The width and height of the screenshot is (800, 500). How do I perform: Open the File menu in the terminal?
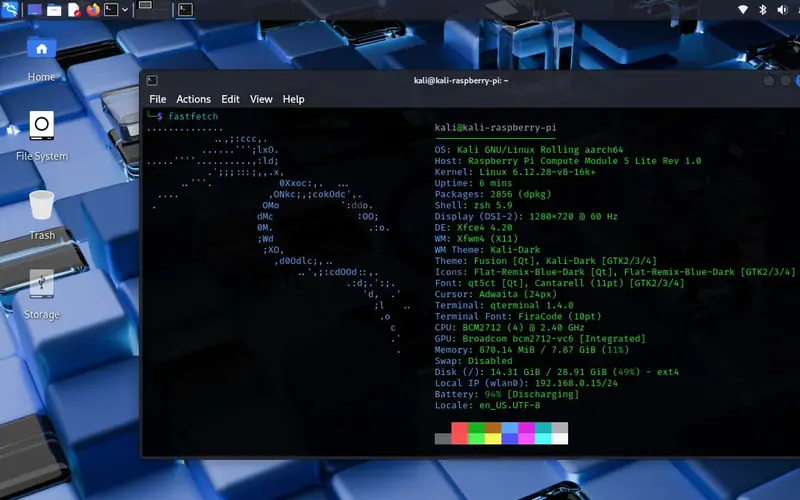[x=158, y=99]
